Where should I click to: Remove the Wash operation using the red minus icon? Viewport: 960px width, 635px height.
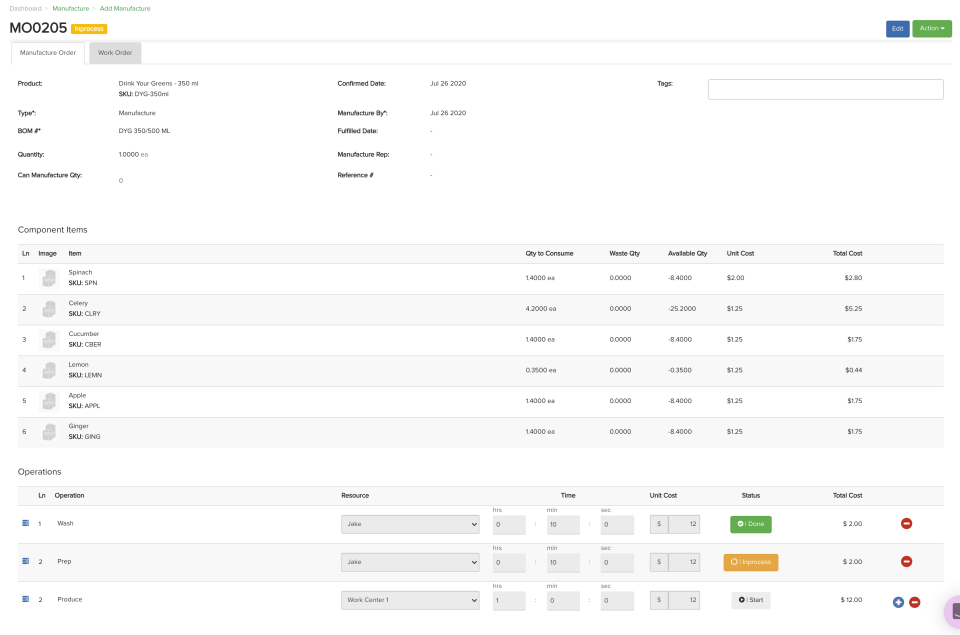click(x=906, y=523)
